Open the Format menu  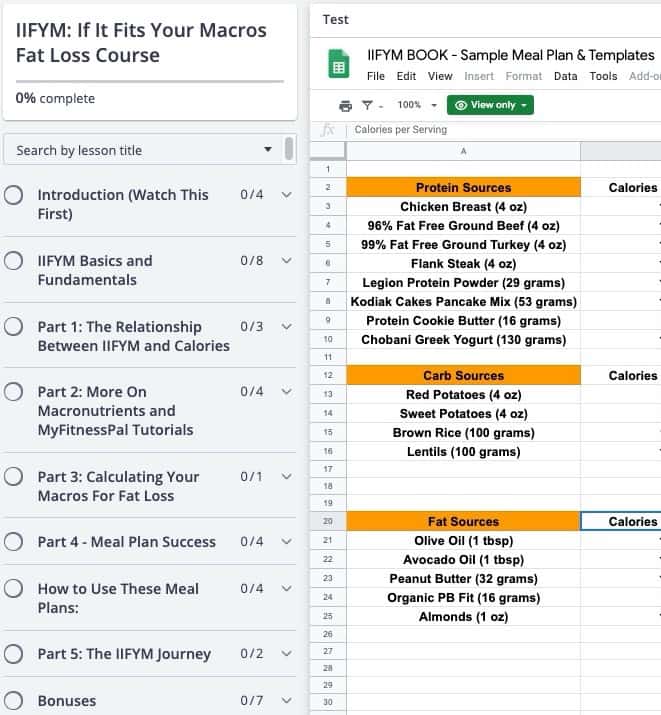(524, 76)
